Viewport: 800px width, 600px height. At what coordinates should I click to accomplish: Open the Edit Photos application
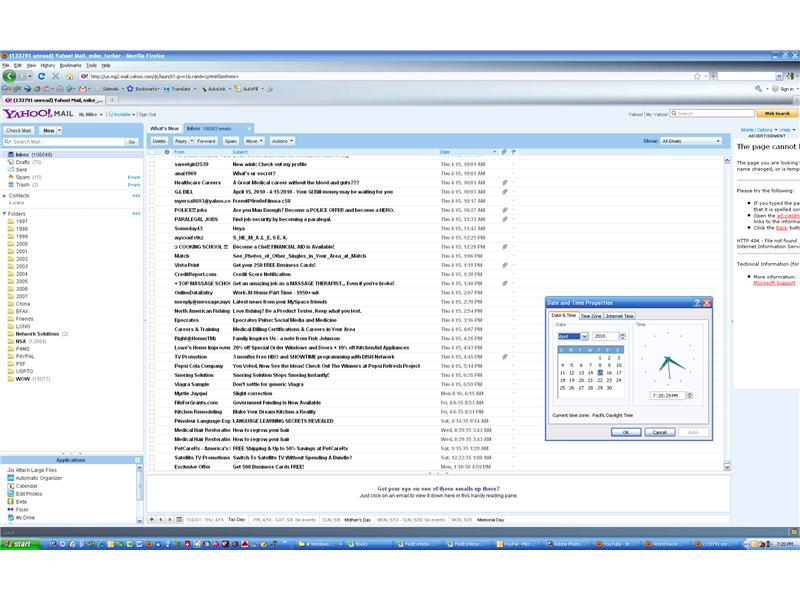click(x=24, y=494)
